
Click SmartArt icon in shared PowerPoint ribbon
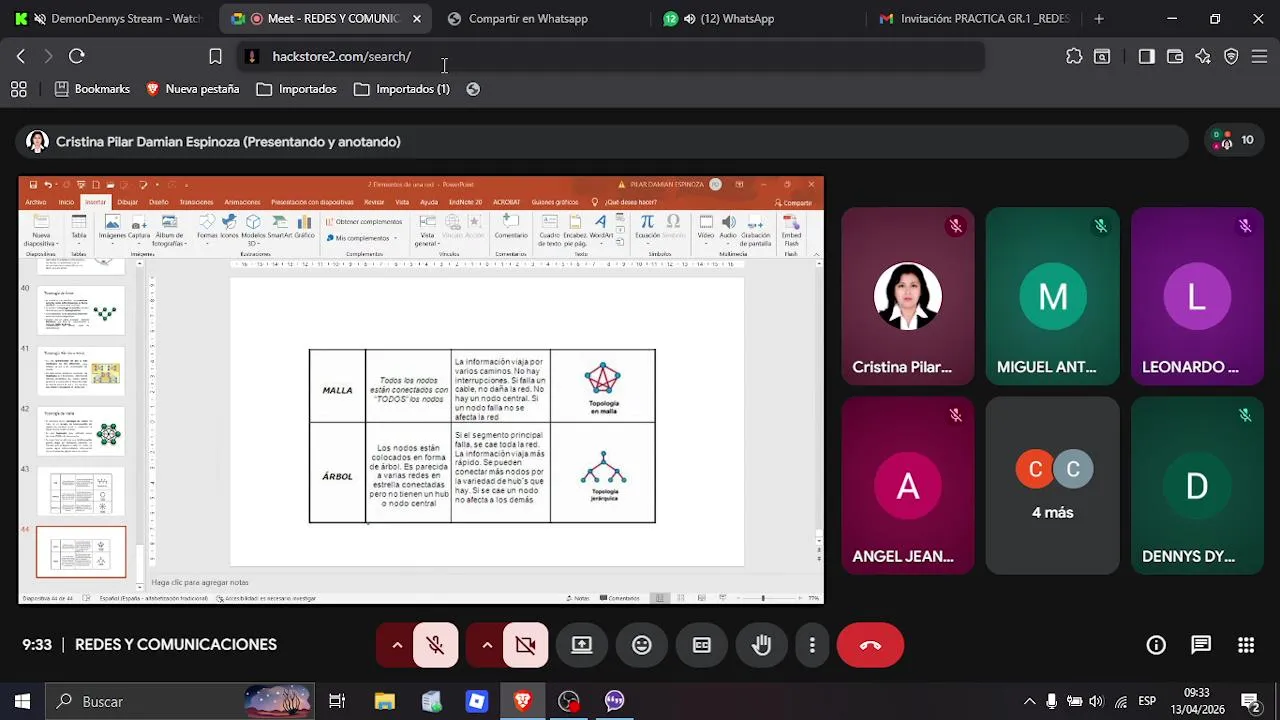(x=278, y=229)
